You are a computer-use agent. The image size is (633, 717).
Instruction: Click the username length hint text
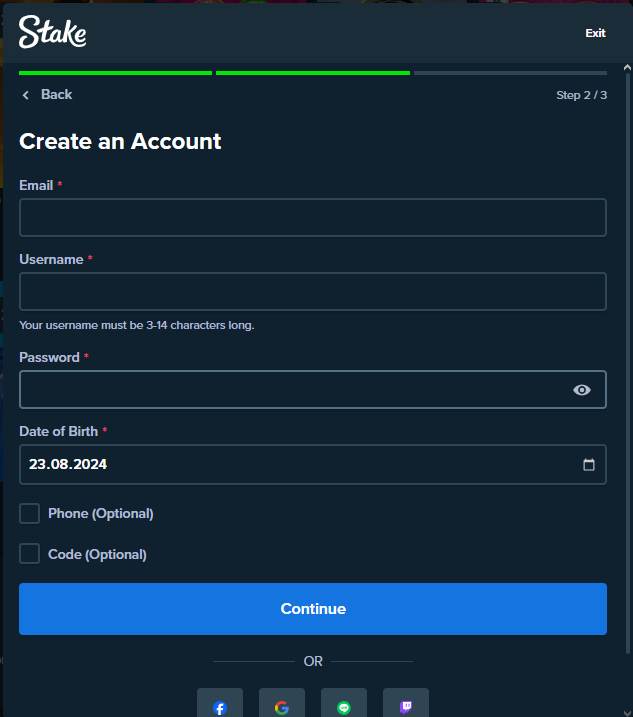coord(137,325)
